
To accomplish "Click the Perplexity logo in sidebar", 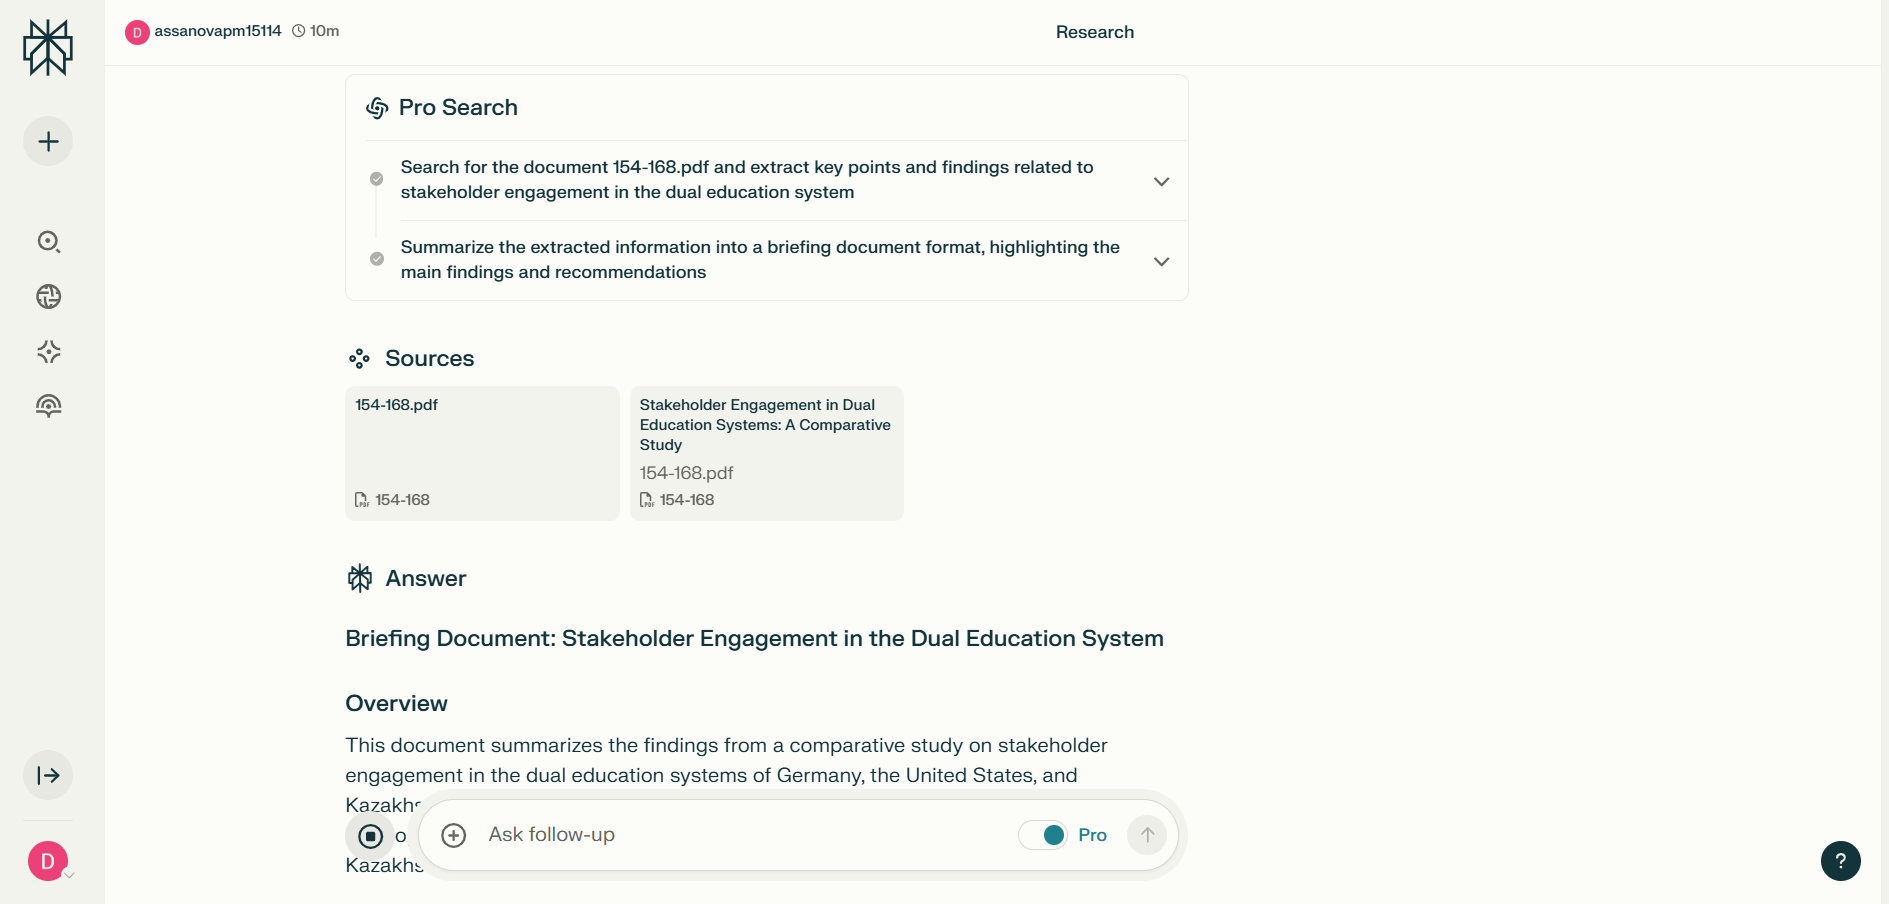I will tap(48, 47).
